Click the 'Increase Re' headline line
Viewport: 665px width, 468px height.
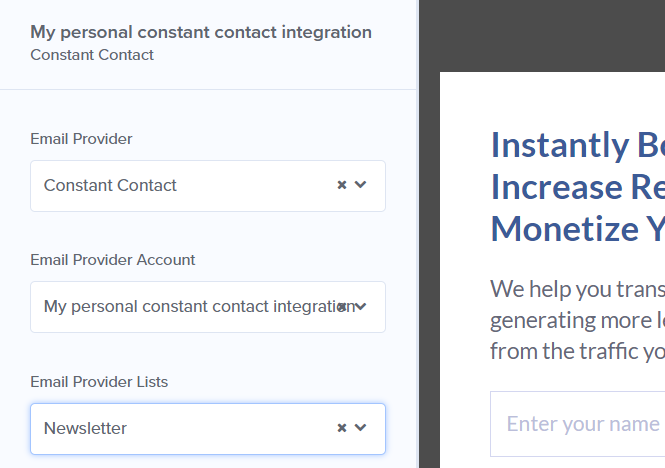pos(577,187)
